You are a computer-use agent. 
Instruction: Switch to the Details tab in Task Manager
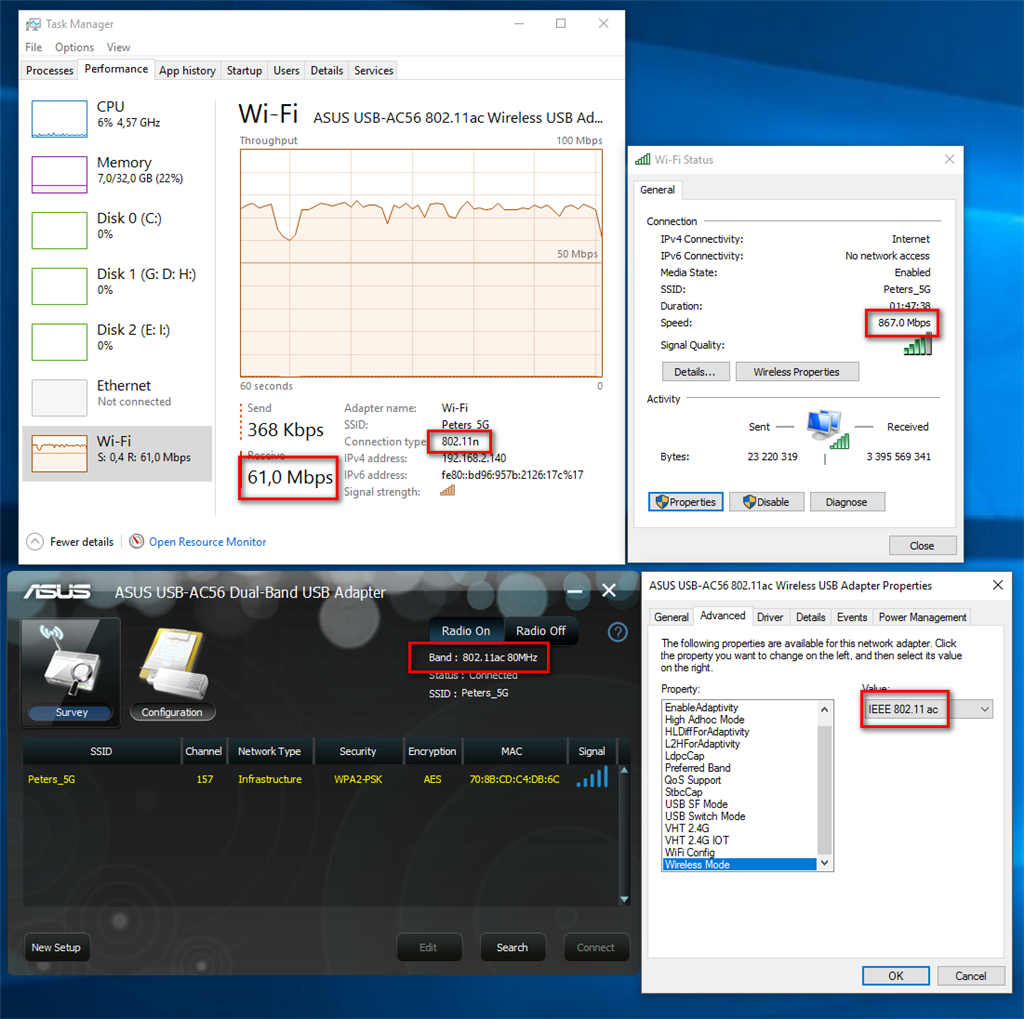click(327, 71)
